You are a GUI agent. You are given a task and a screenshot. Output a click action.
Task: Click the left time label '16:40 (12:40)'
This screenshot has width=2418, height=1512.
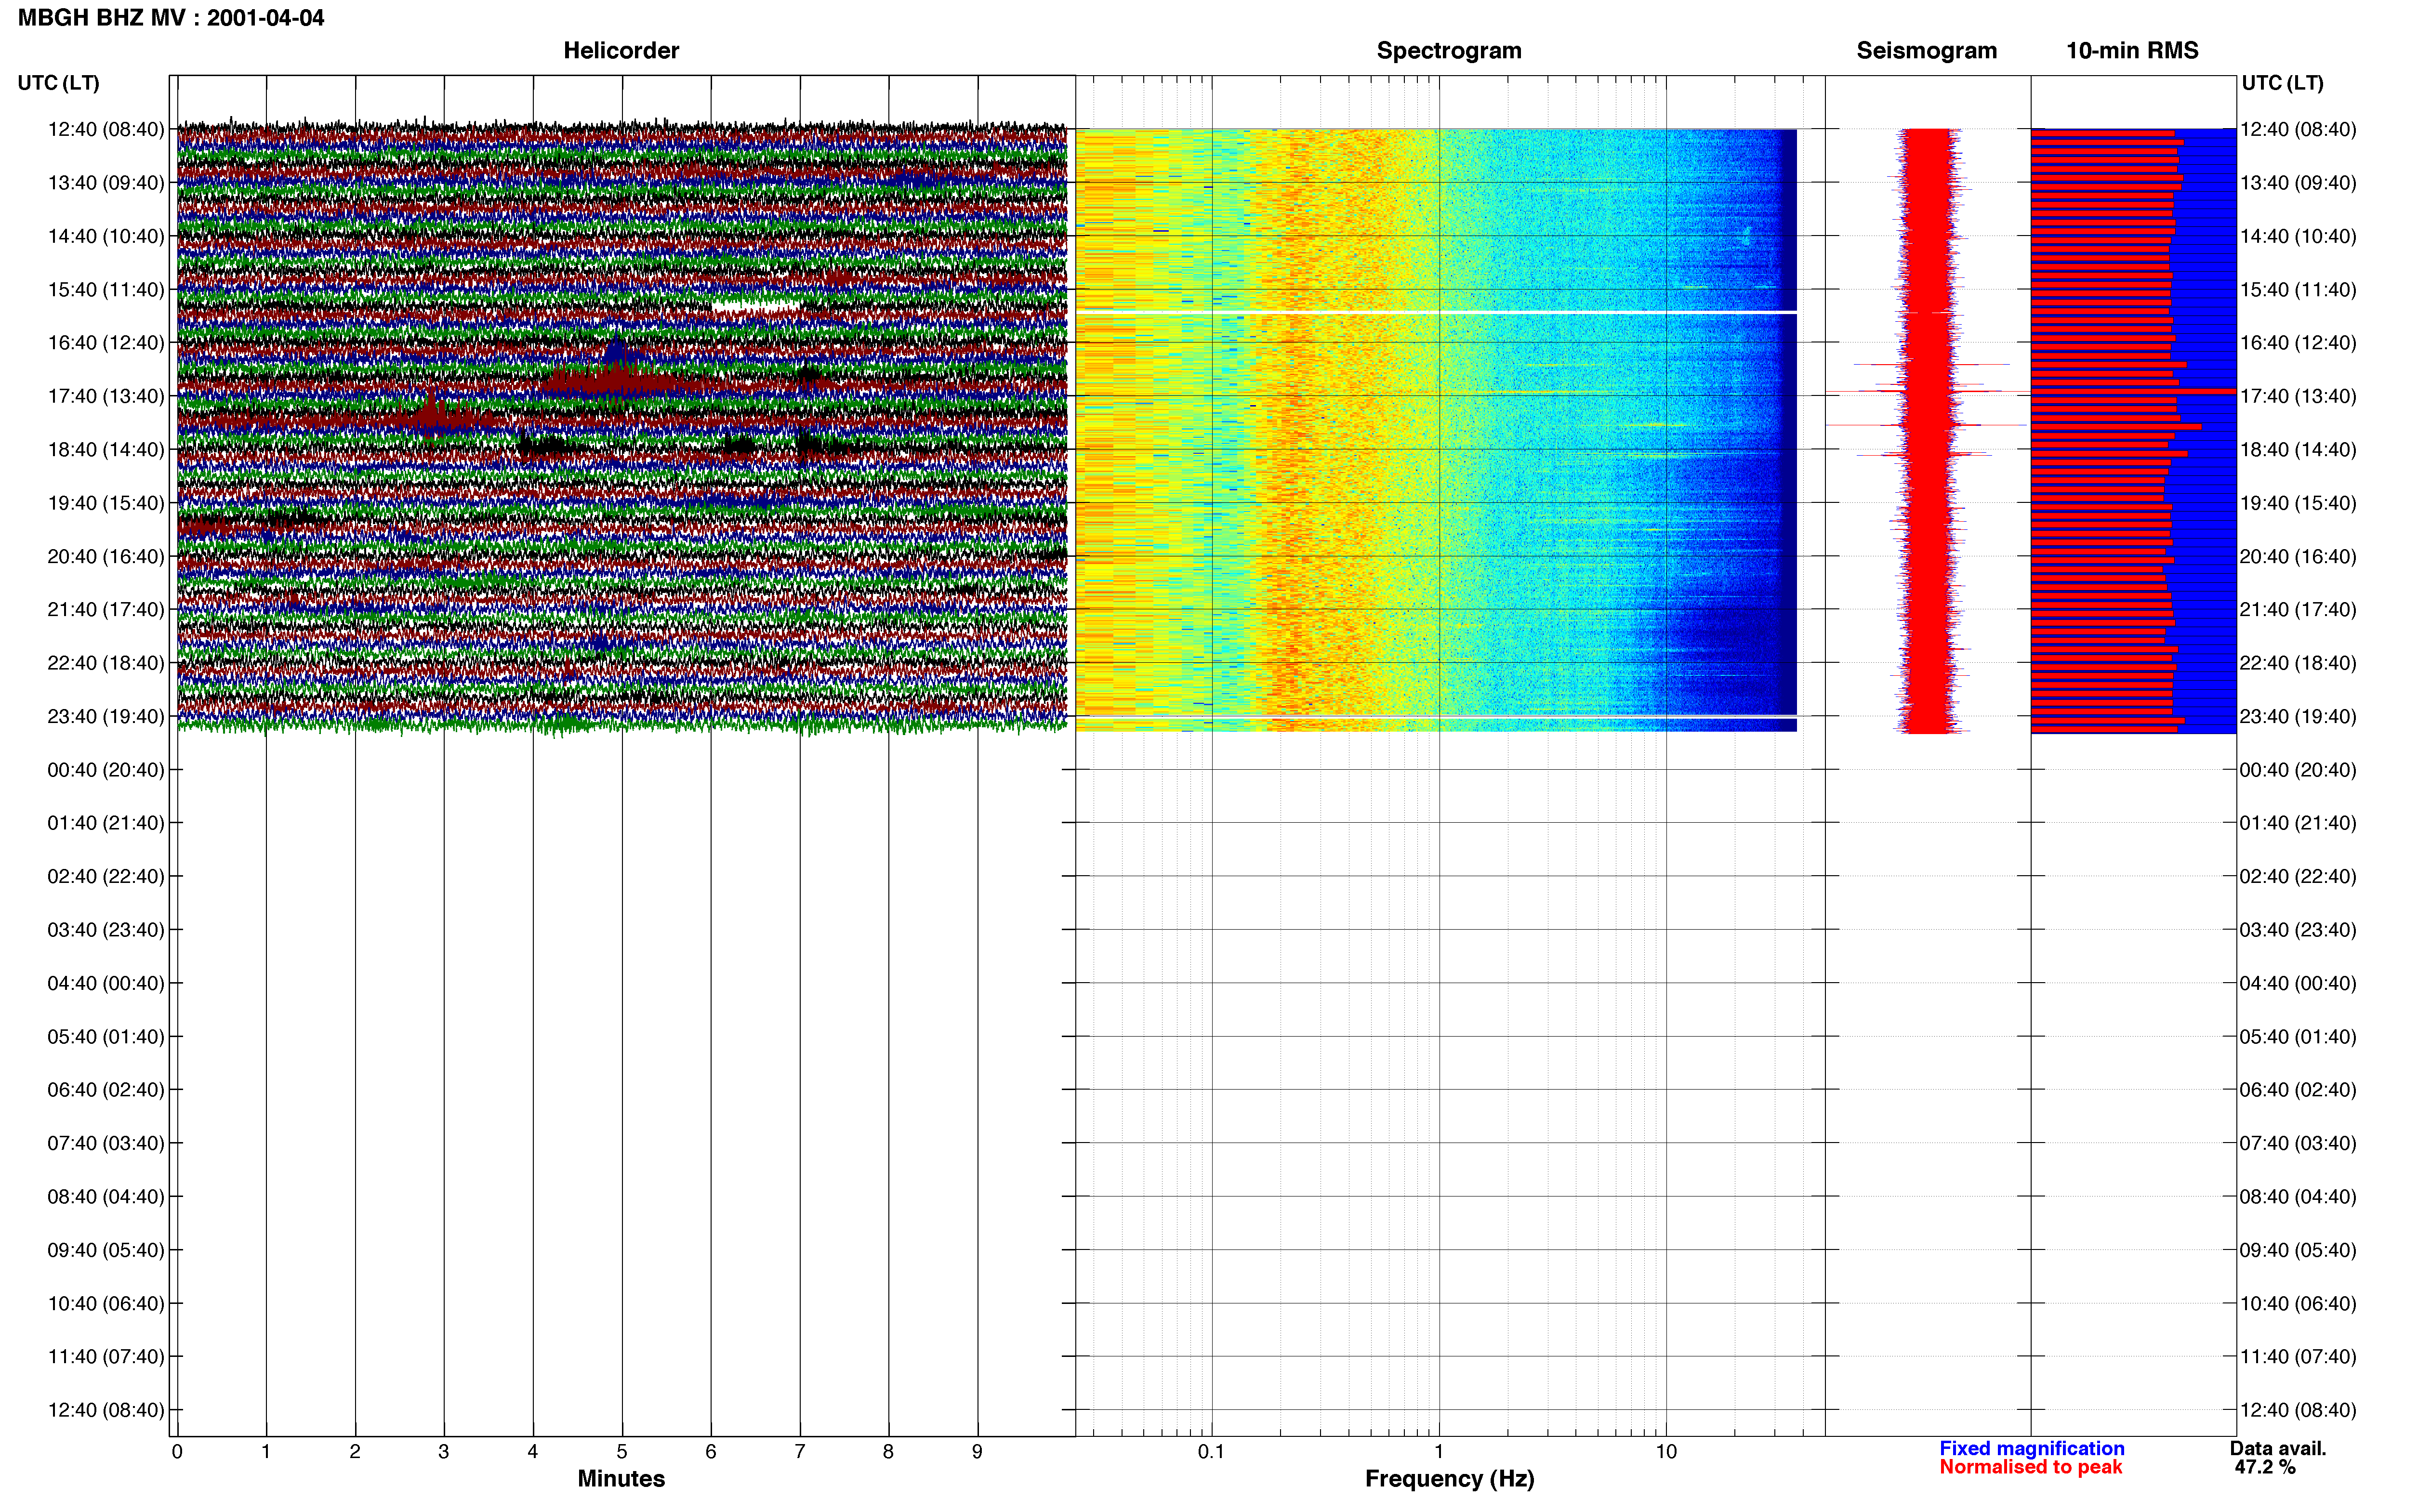point(106,342)
